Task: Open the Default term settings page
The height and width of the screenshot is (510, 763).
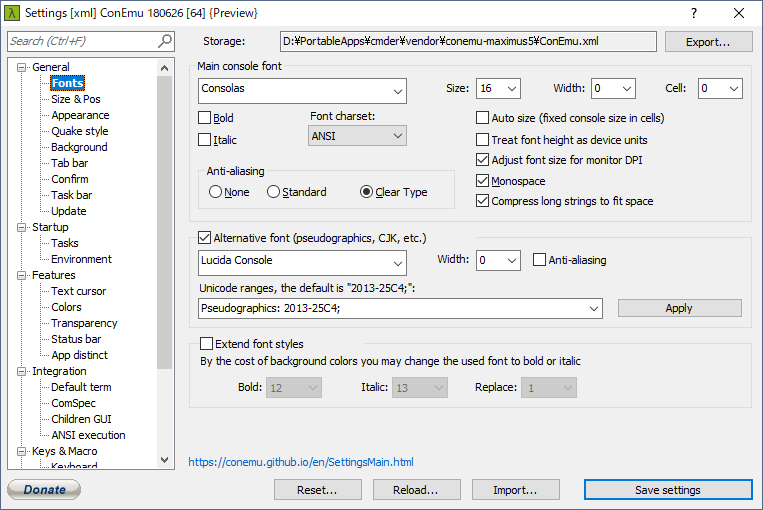Action: [81, 387]
